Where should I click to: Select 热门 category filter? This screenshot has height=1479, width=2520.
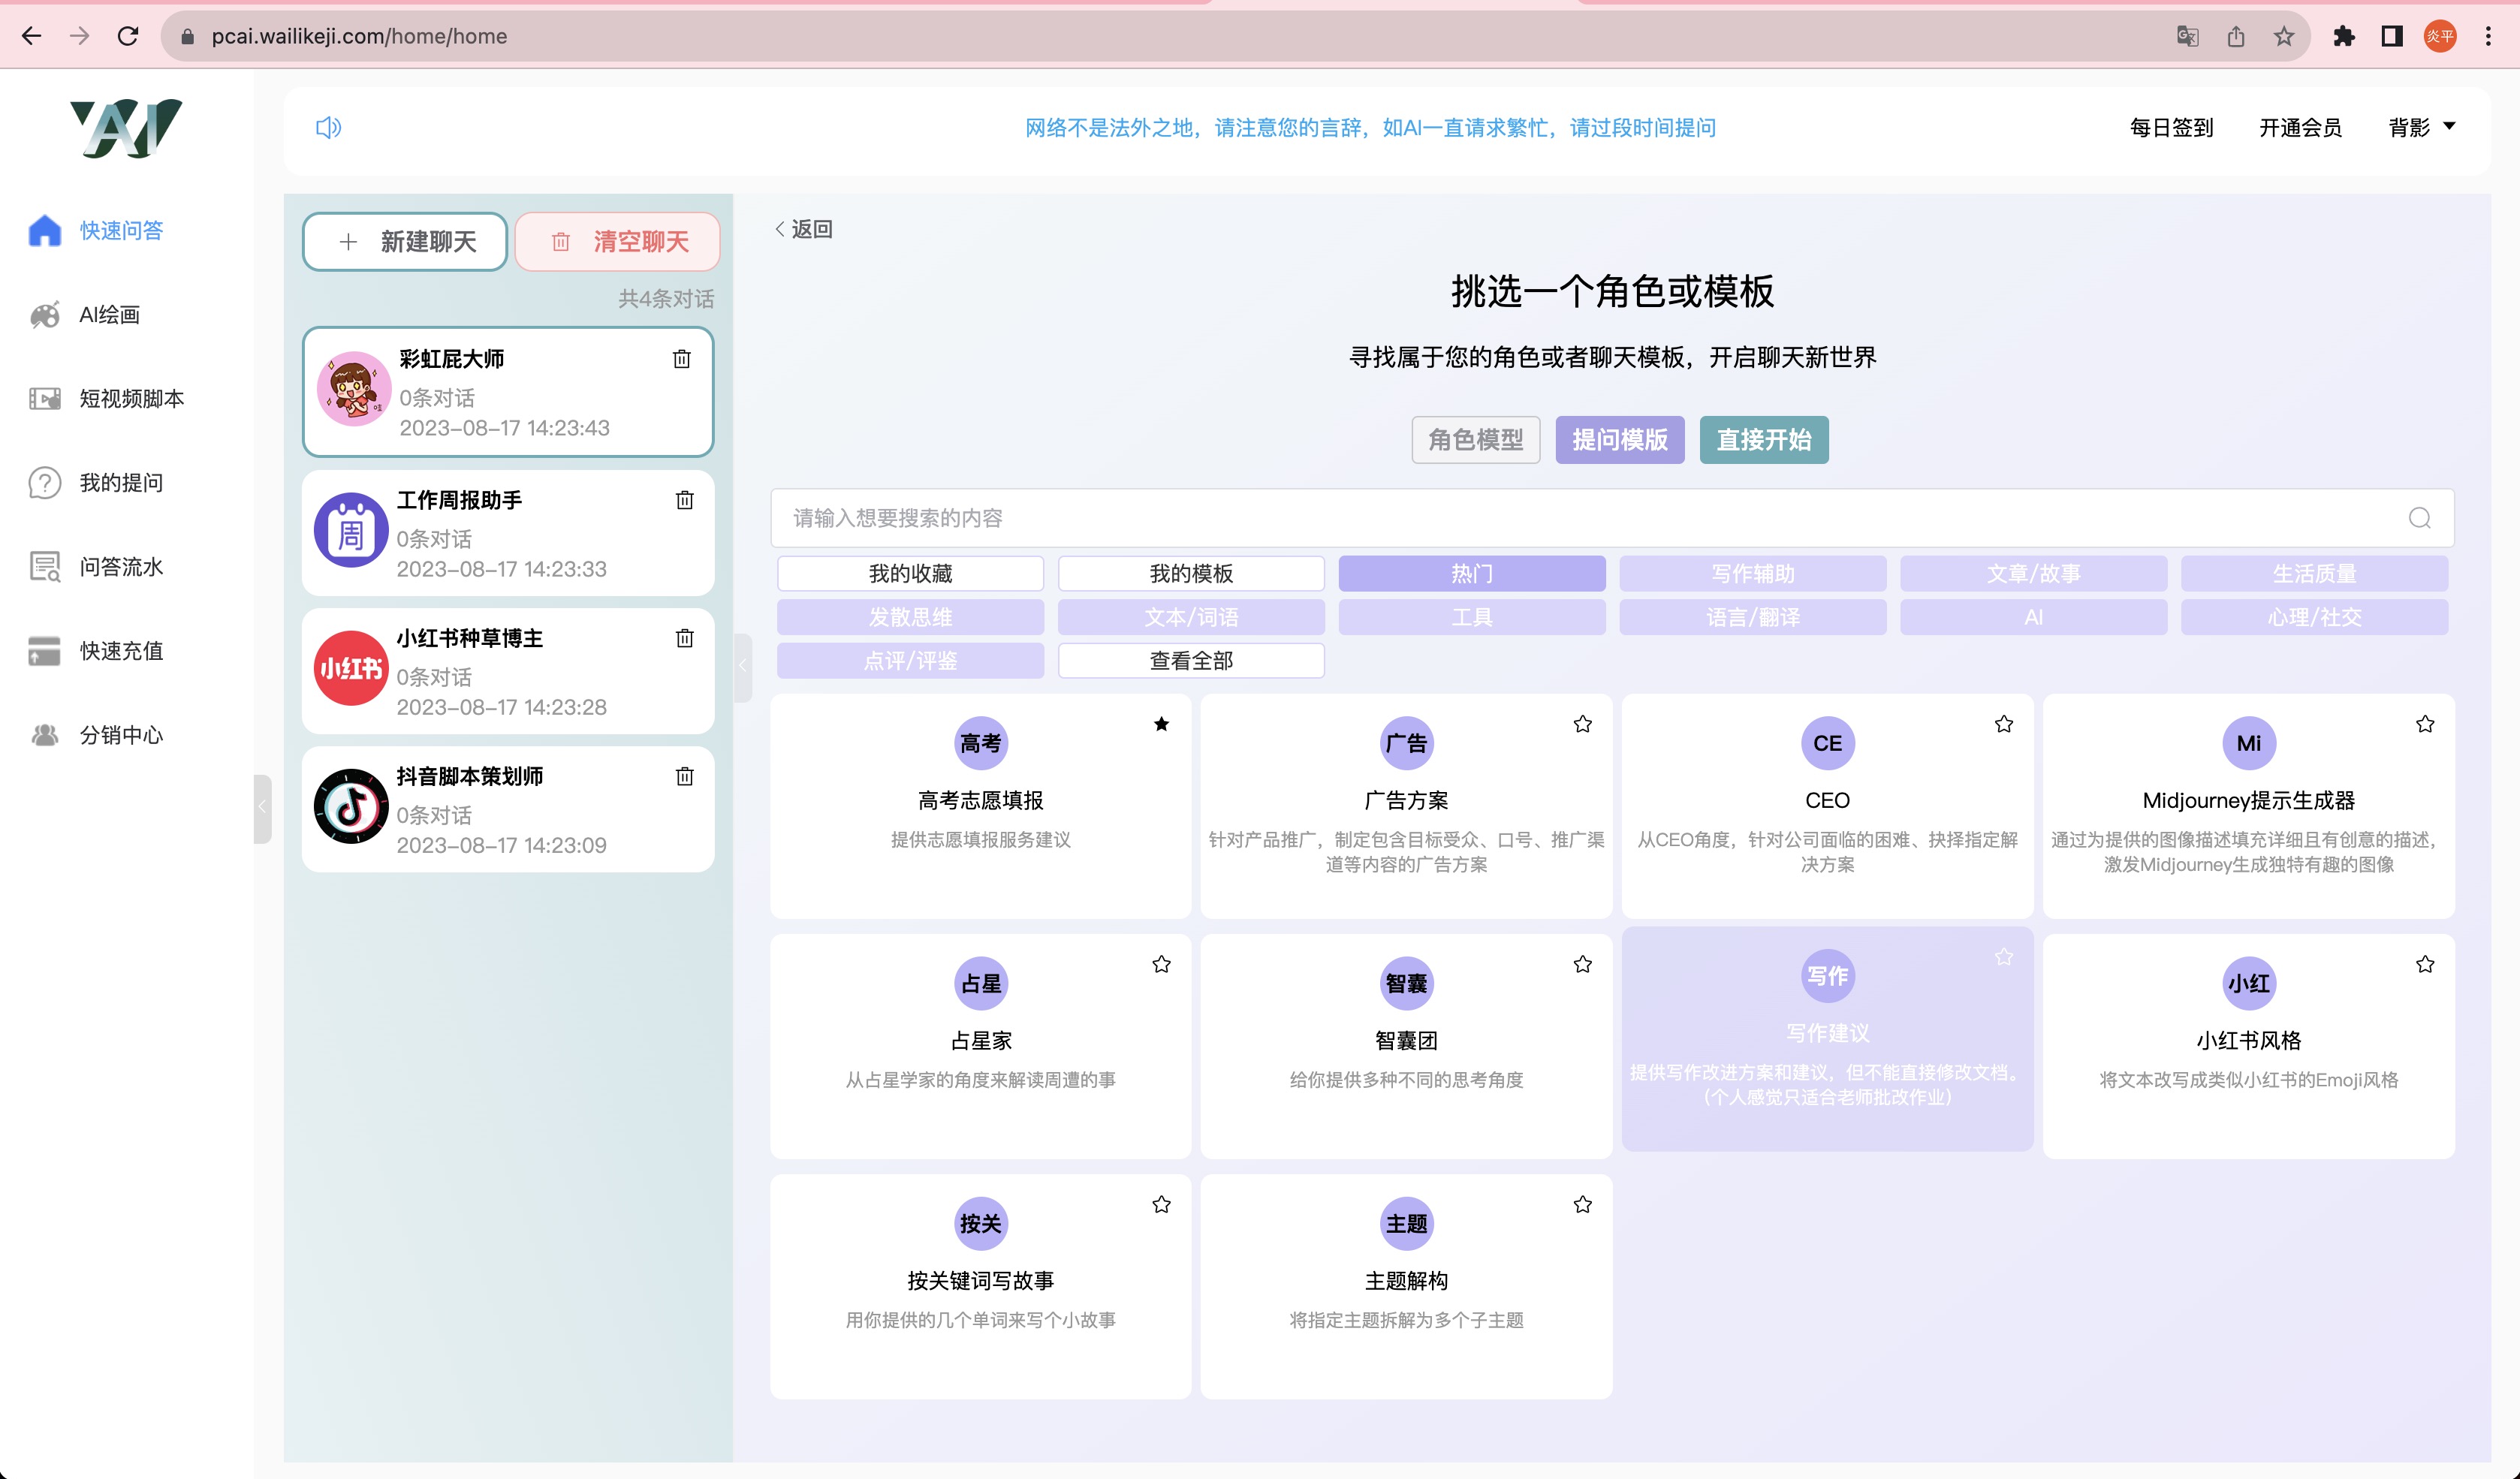[x=1472, y=574]
